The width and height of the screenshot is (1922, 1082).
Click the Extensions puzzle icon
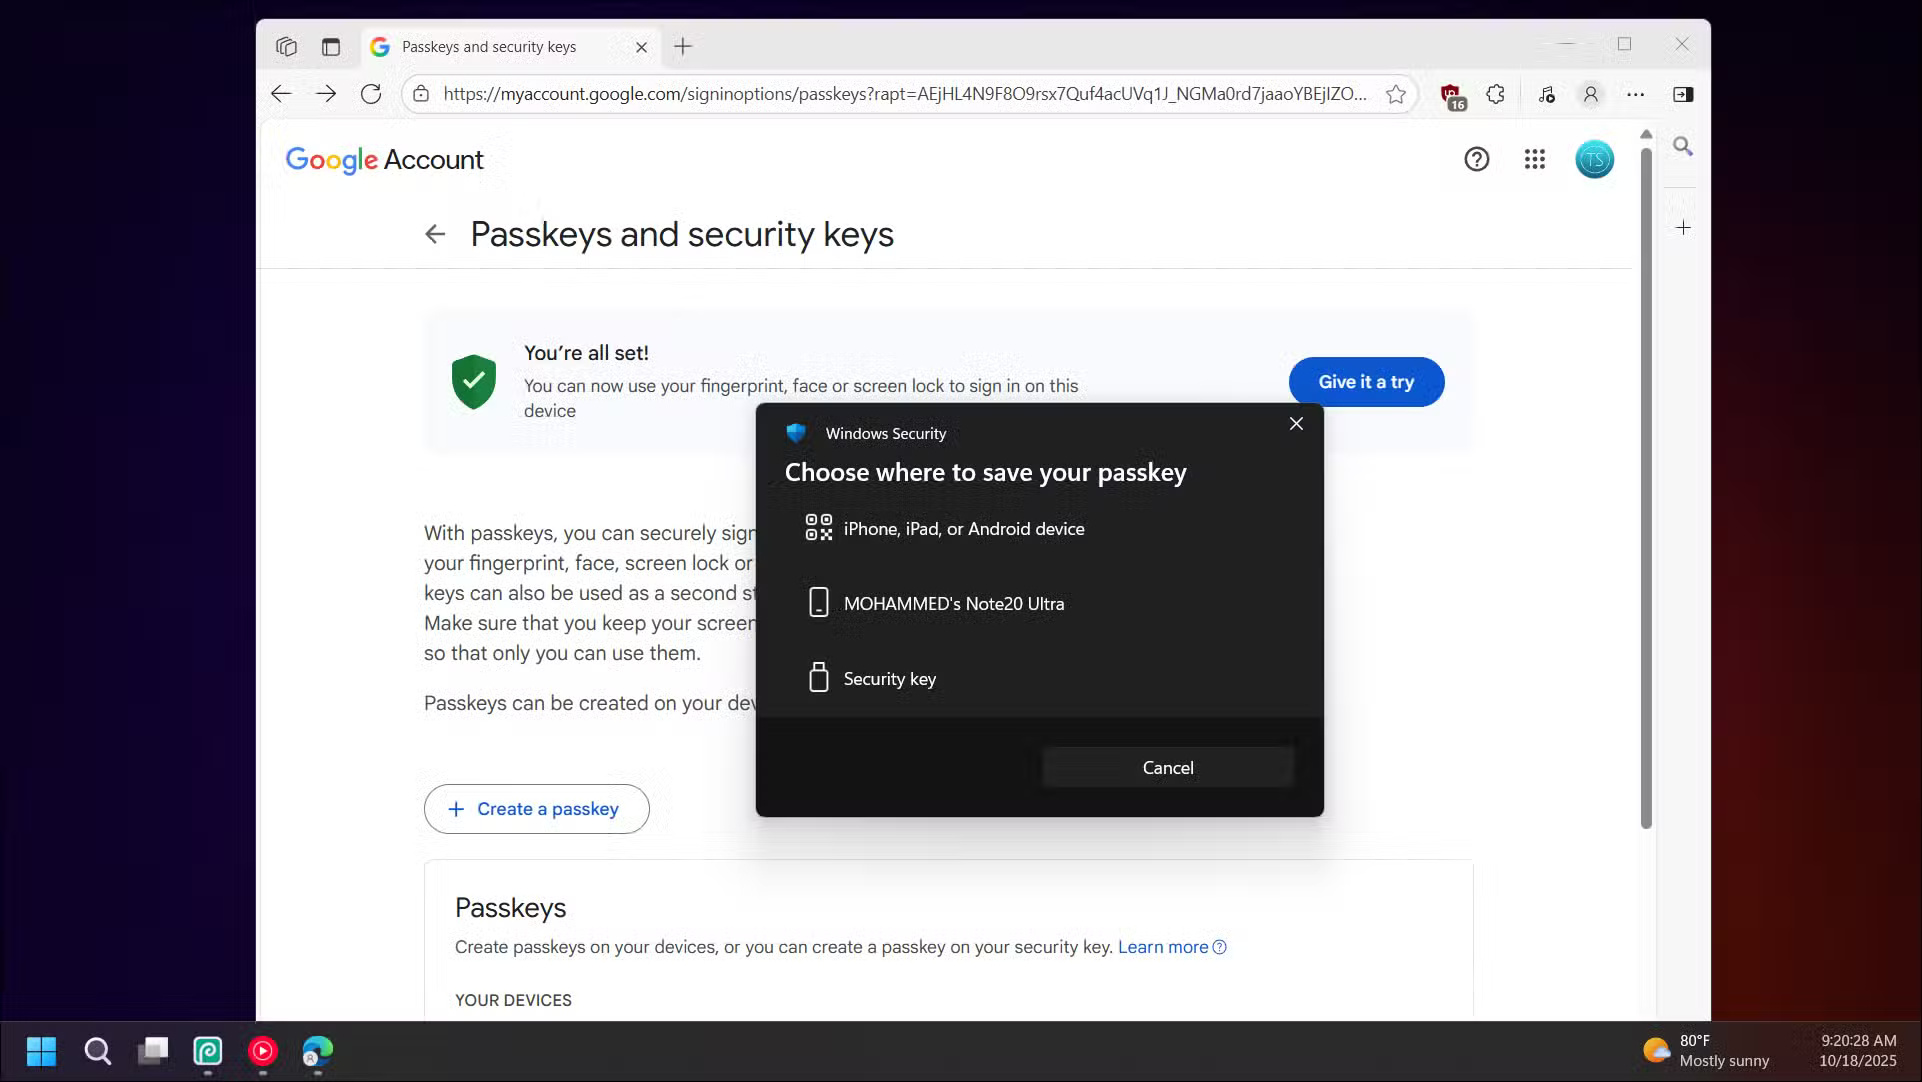coord(1495,94)
